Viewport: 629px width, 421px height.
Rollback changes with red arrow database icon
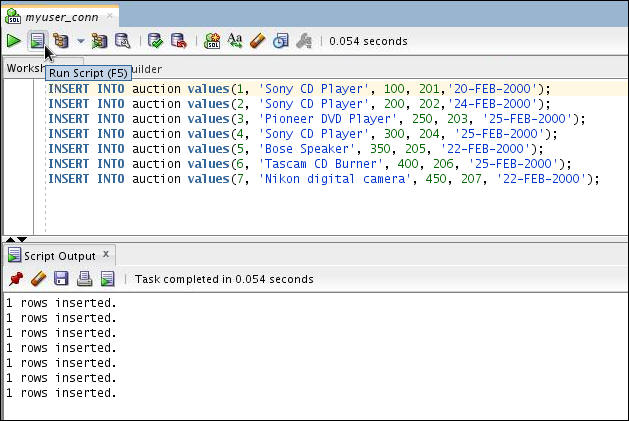pos(179,41)
